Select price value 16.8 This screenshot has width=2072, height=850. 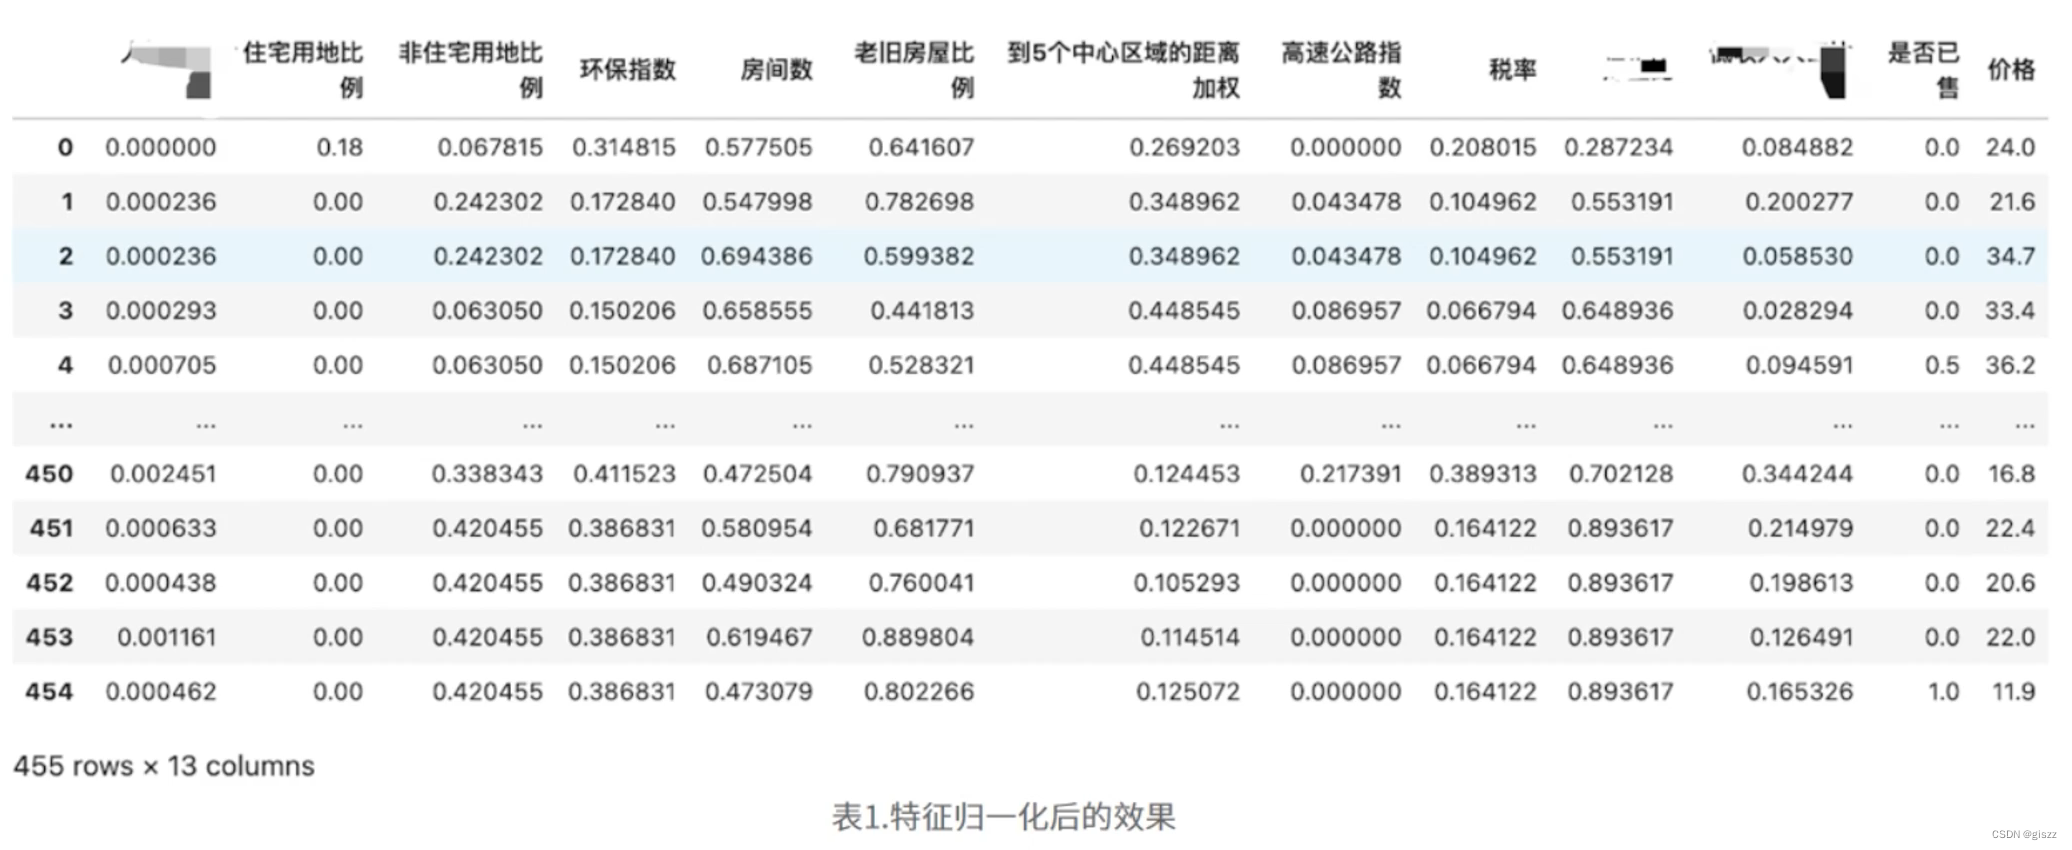coord(2012,474)
